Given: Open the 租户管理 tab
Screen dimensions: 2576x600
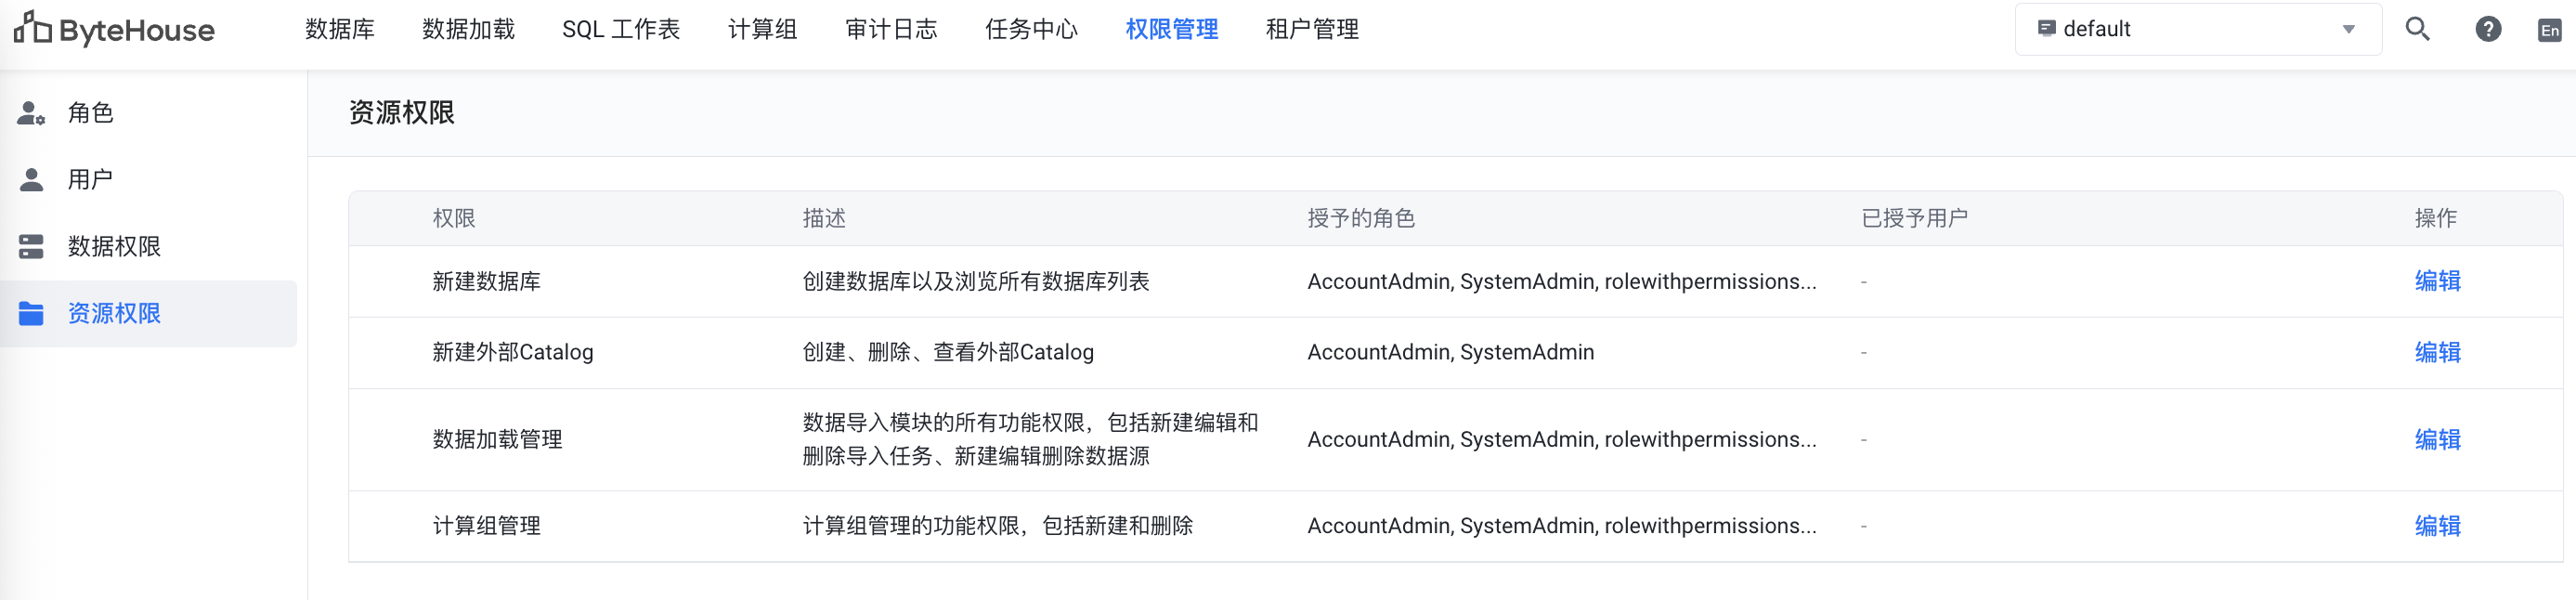Looking at the screenshot, I should [1312, 29].
